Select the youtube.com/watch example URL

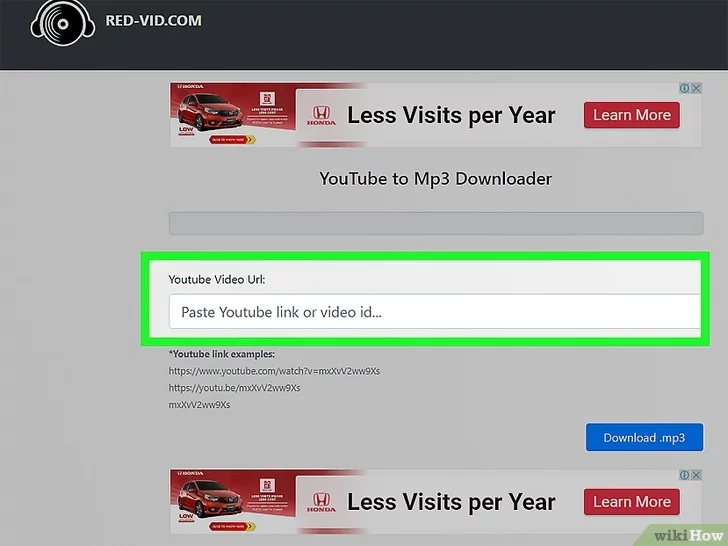pos(274,371)
